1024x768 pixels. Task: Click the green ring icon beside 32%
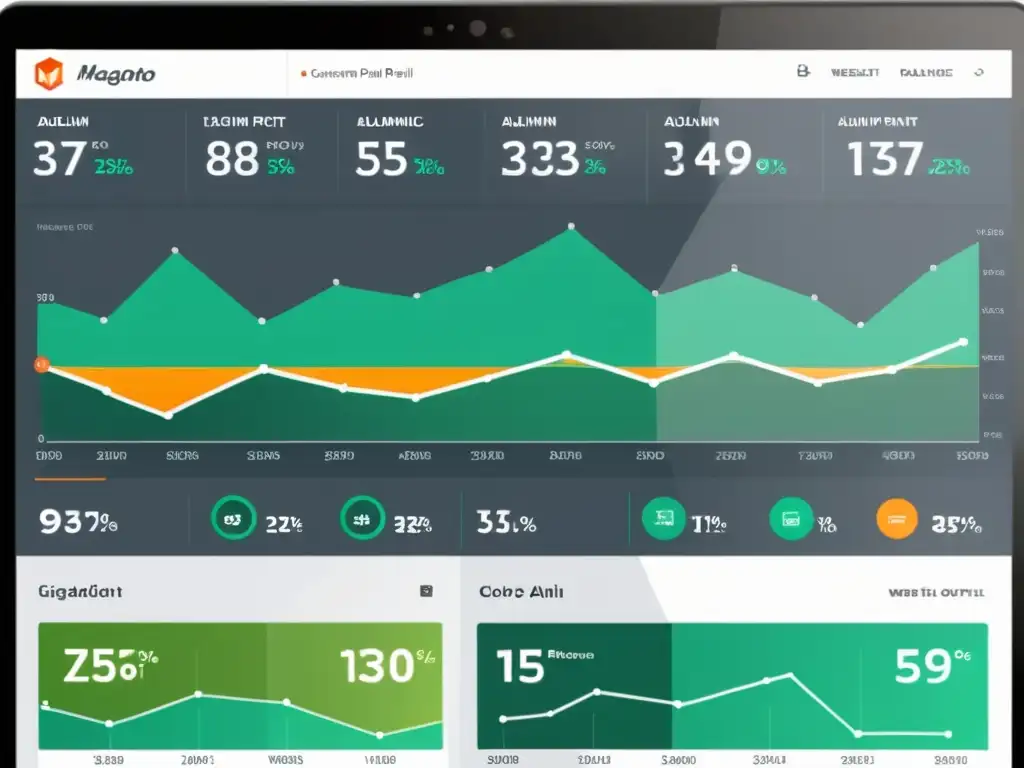tap(362, 519)
